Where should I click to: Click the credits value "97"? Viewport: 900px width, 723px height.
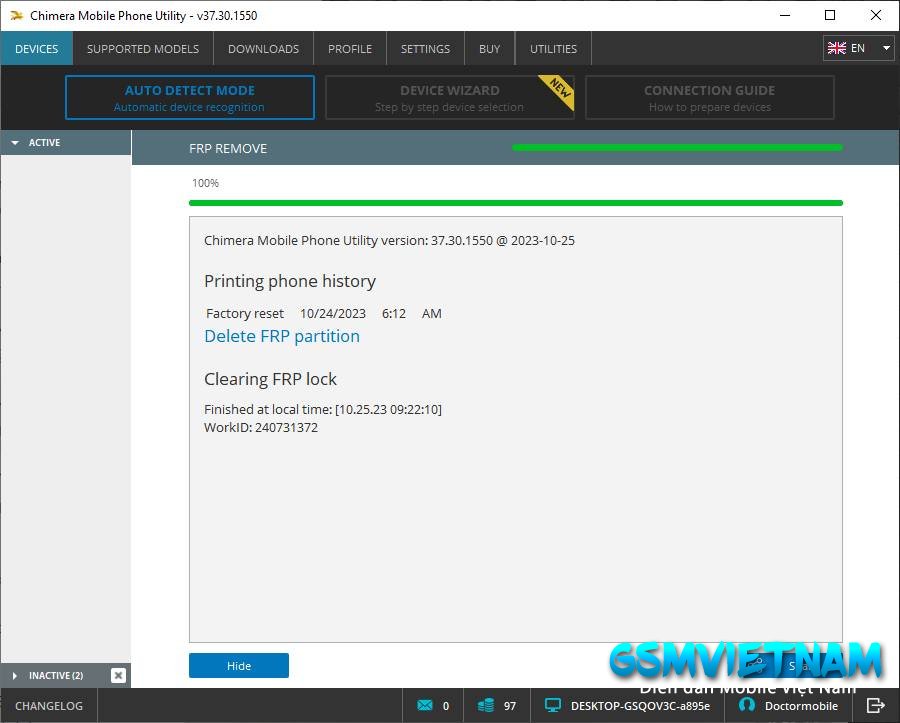pos(510,706)
